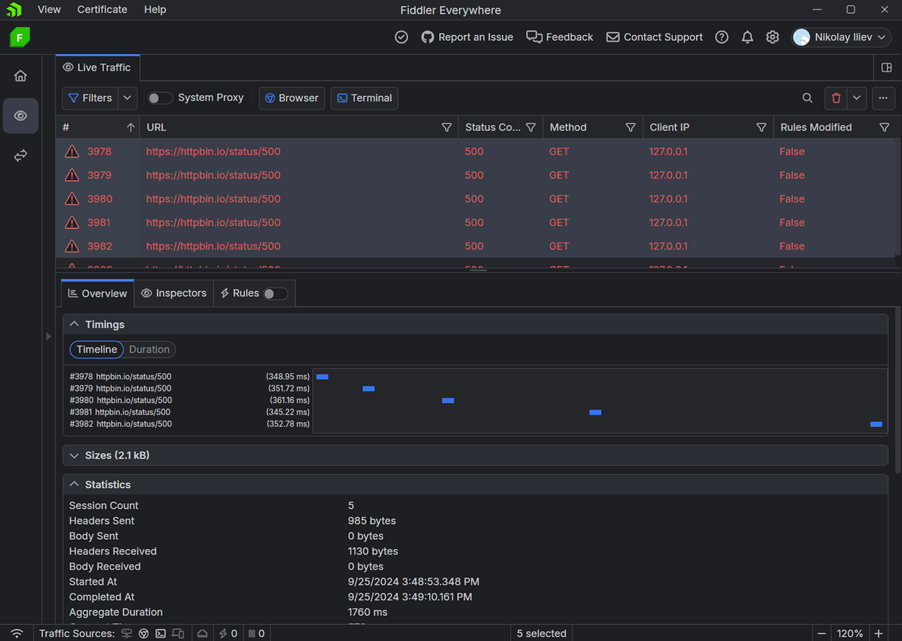Toggle the Rules tab switch
Image resolution: width=902 pixels, height=641 pixels.
point(275,294)
